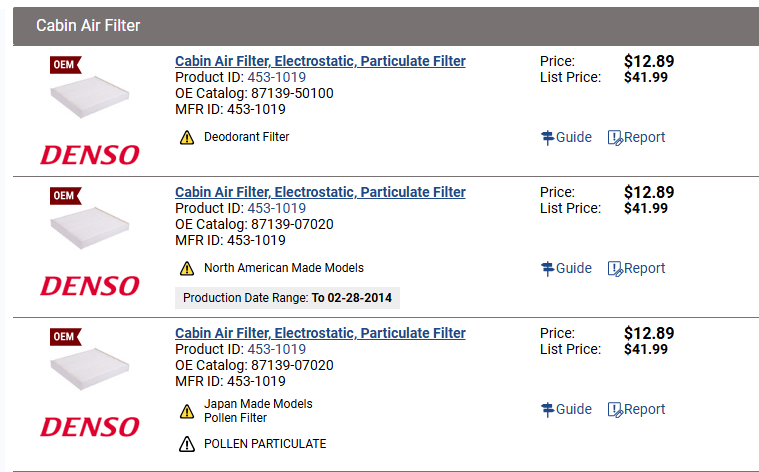Click the Guide signpost icon for the 87139-50100 filter
Screen dimensions: 759x472
pos(548,138)
